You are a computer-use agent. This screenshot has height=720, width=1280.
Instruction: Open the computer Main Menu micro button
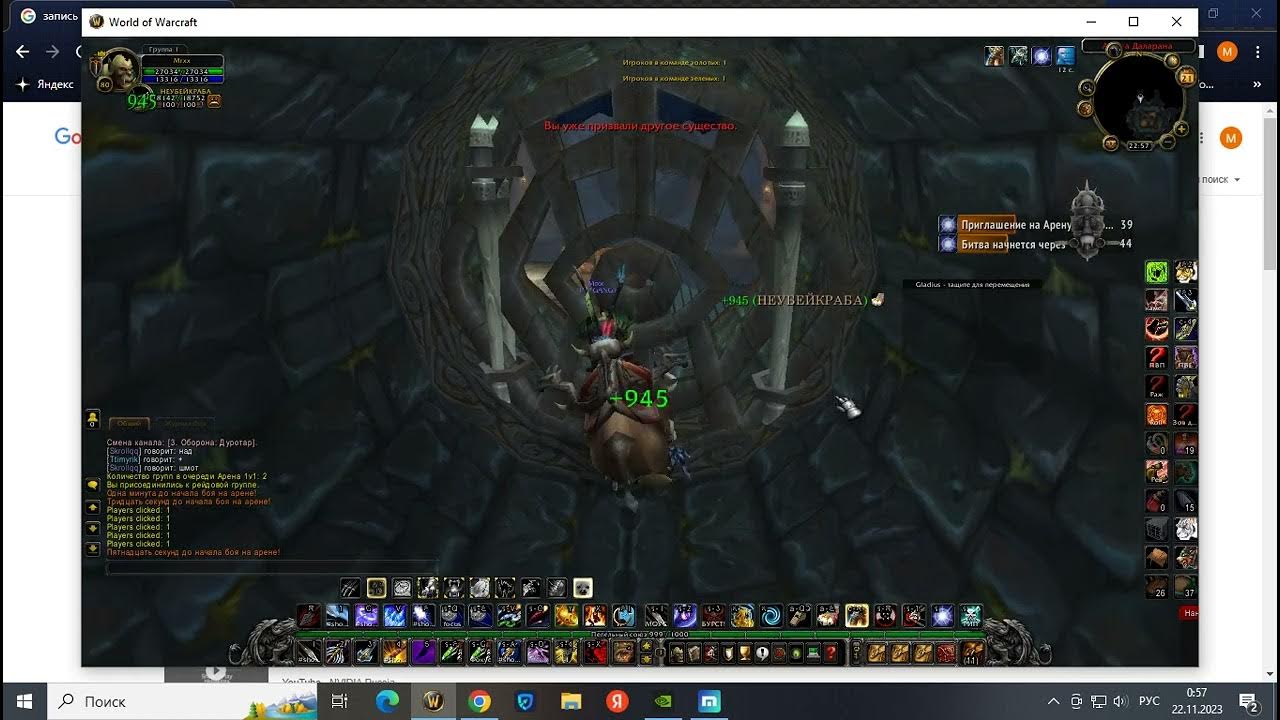[813, 652]
